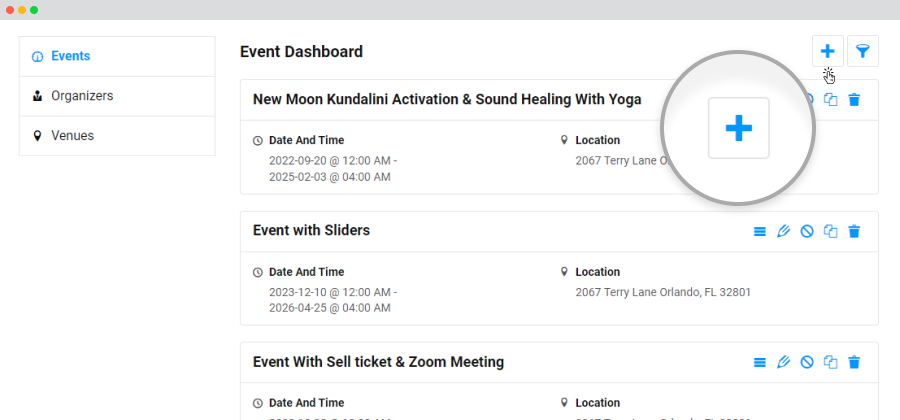The image size is (900, 420).
Task: Edit the Event with Sliders entry
Action: click(x=783, y=231)
